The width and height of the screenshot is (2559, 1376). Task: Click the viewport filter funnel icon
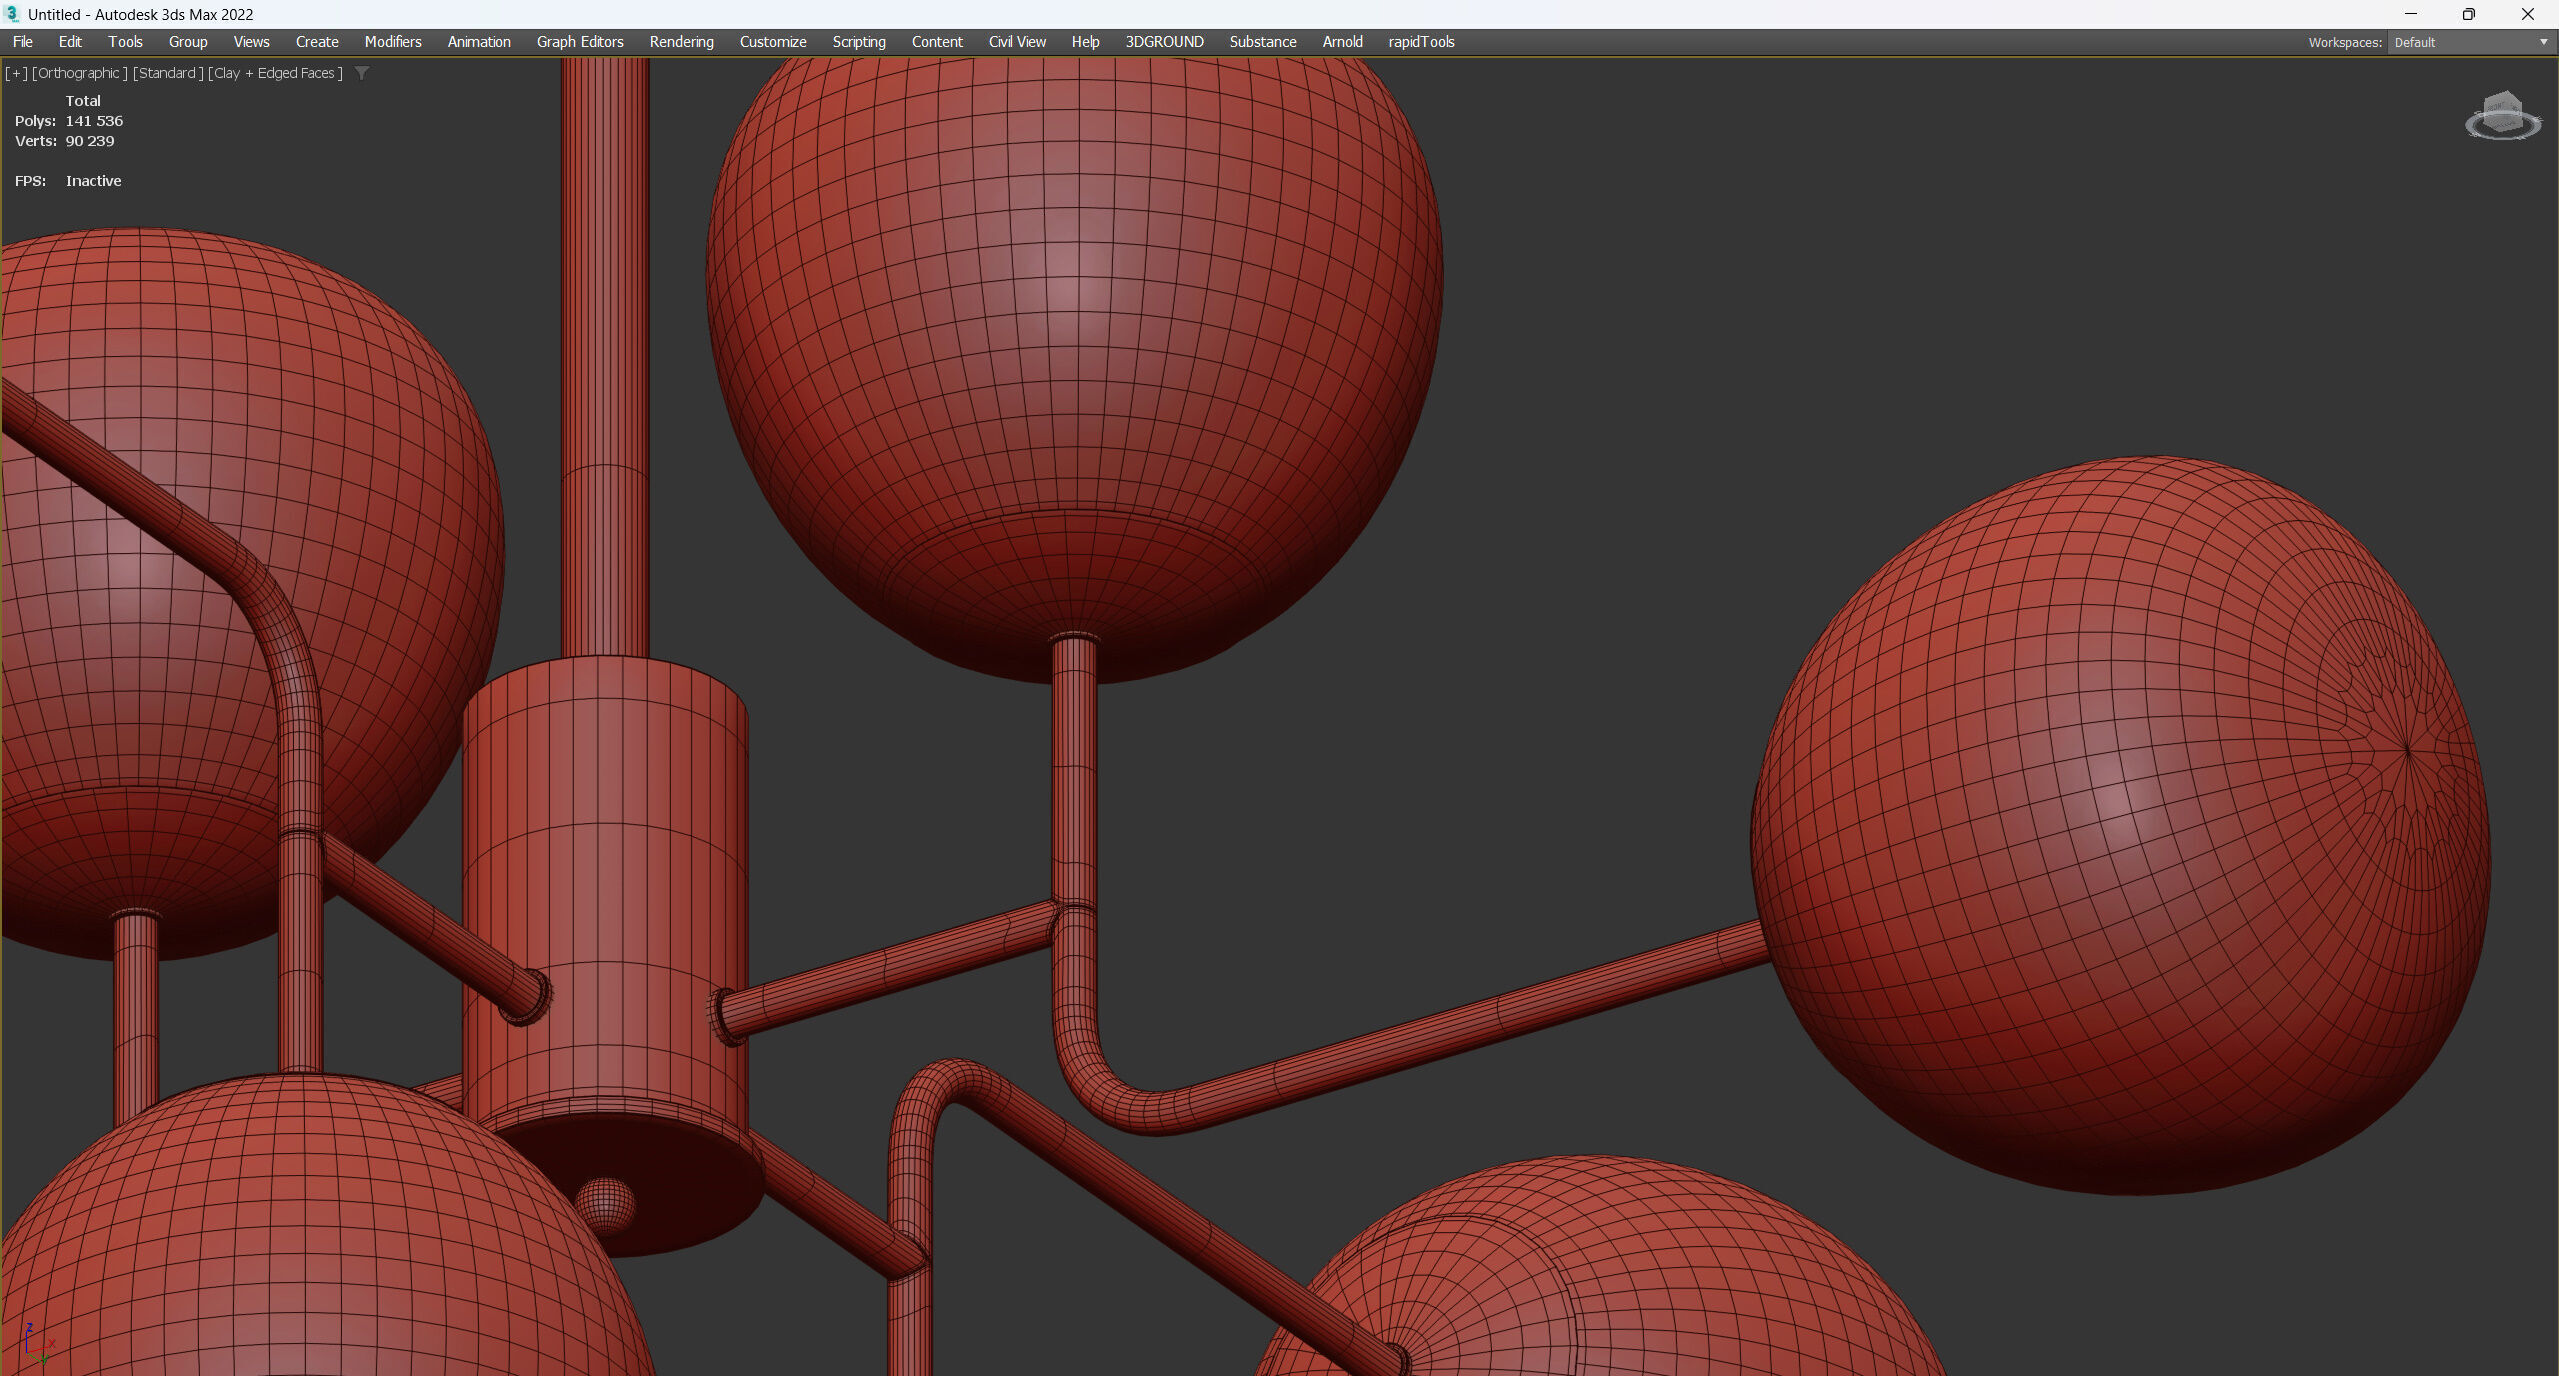coord(362,73)
